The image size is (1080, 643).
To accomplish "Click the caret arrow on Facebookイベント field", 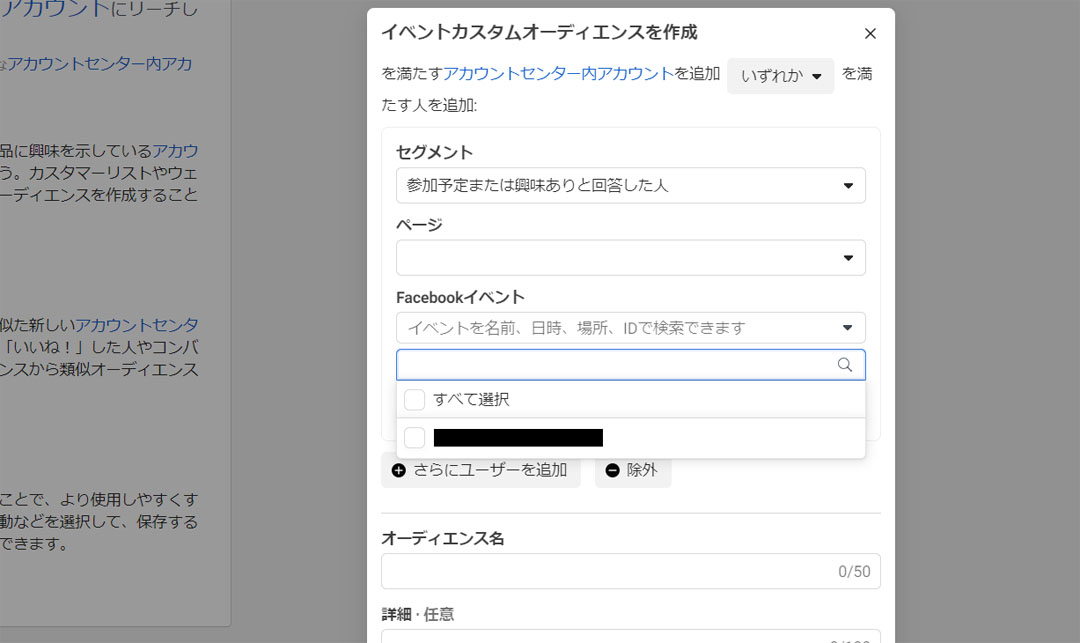I will 848,328.
